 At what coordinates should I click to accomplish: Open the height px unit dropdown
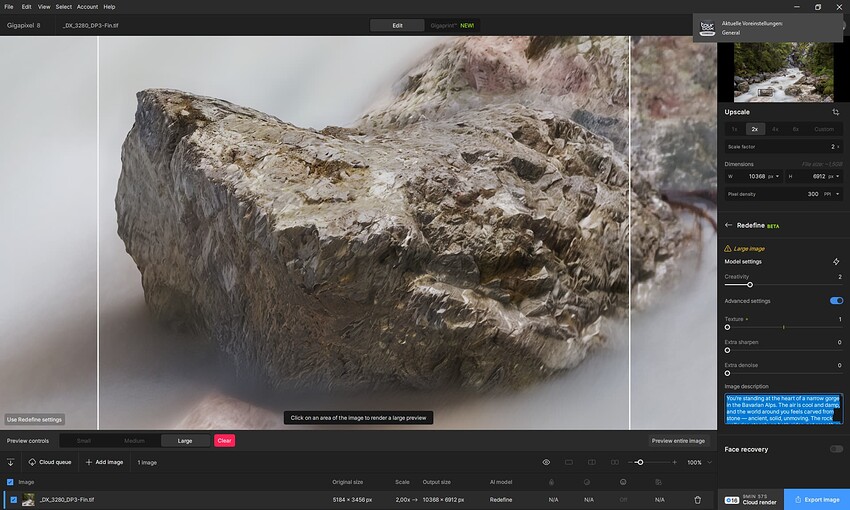pos(834,176)
